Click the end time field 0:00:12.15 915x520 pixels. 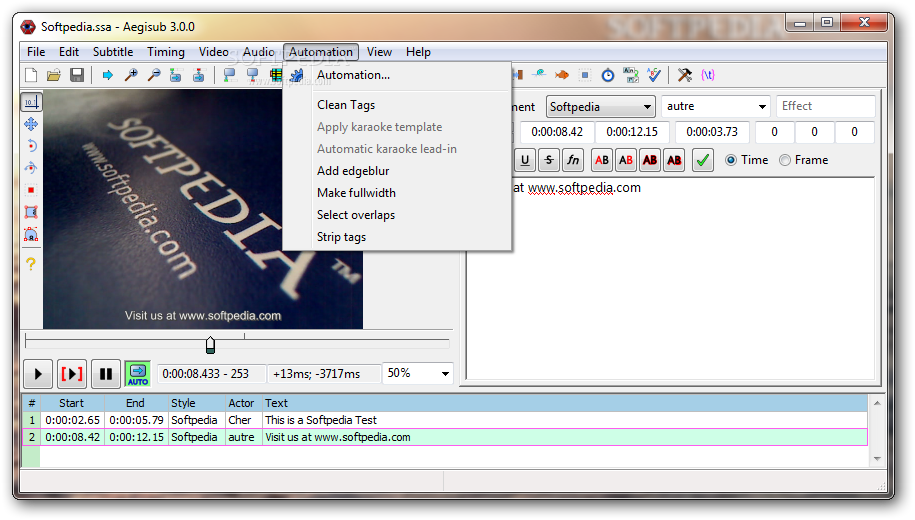tap(632, 132)
